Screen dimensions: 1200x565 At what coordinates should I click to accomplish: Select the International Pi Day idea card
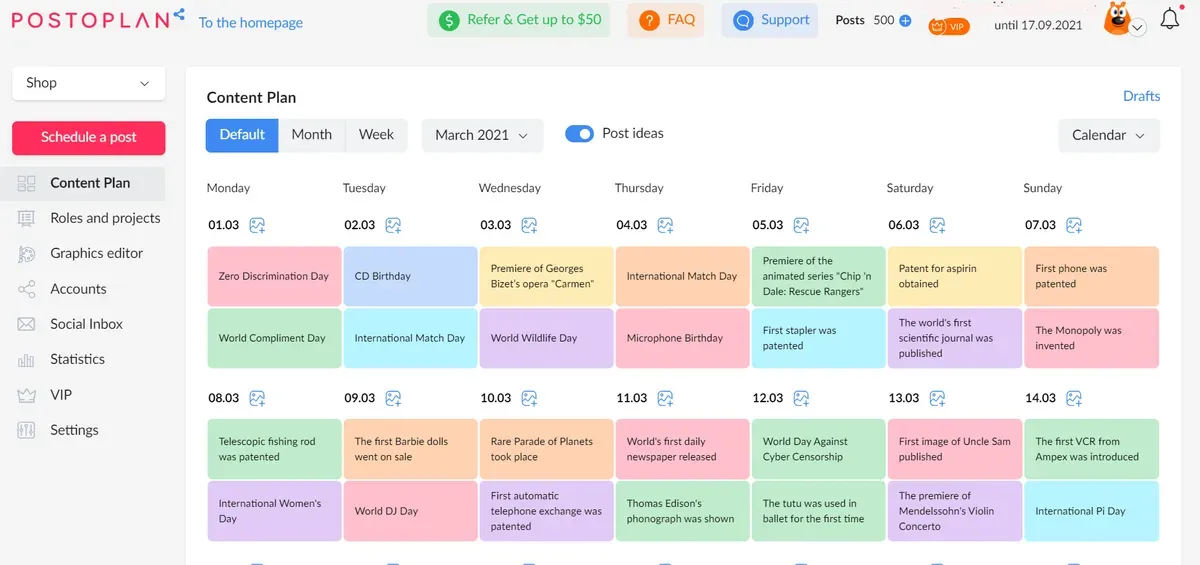(x=1091, y=511)
